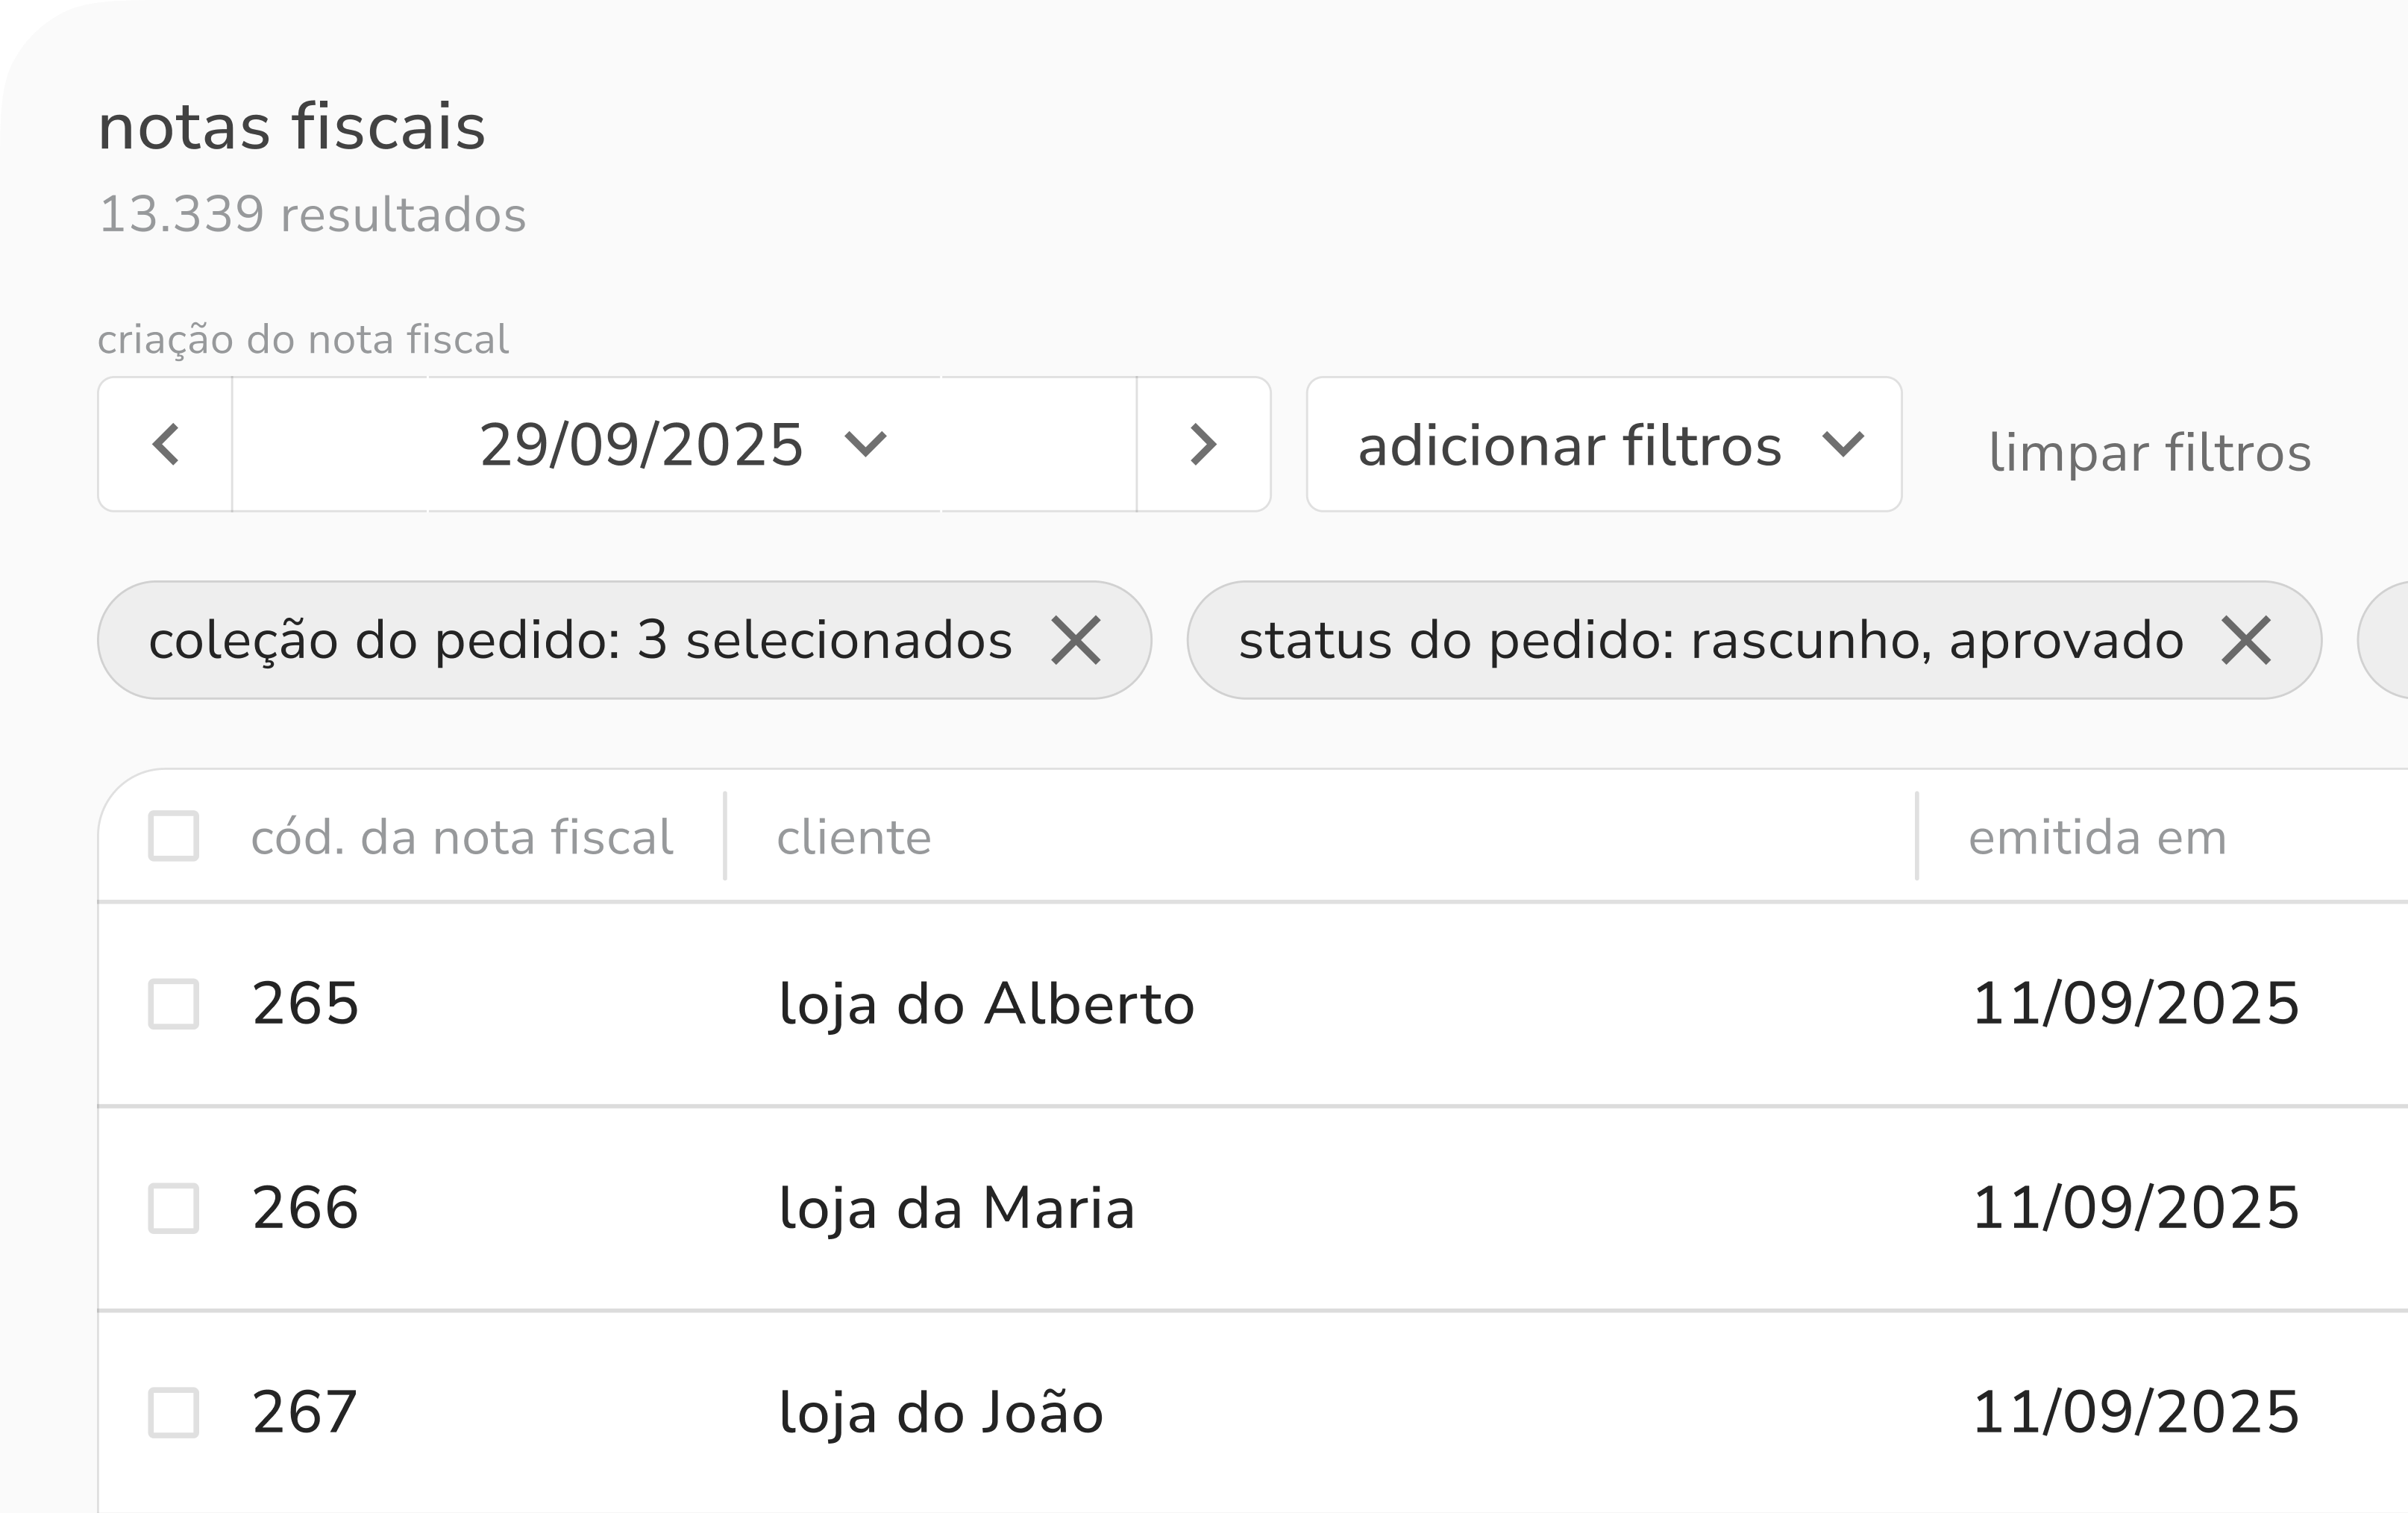Toggle the select-all checkbox in table header
The height and width of the screenshot is (1513, 2408).
(x=175, y=837)
